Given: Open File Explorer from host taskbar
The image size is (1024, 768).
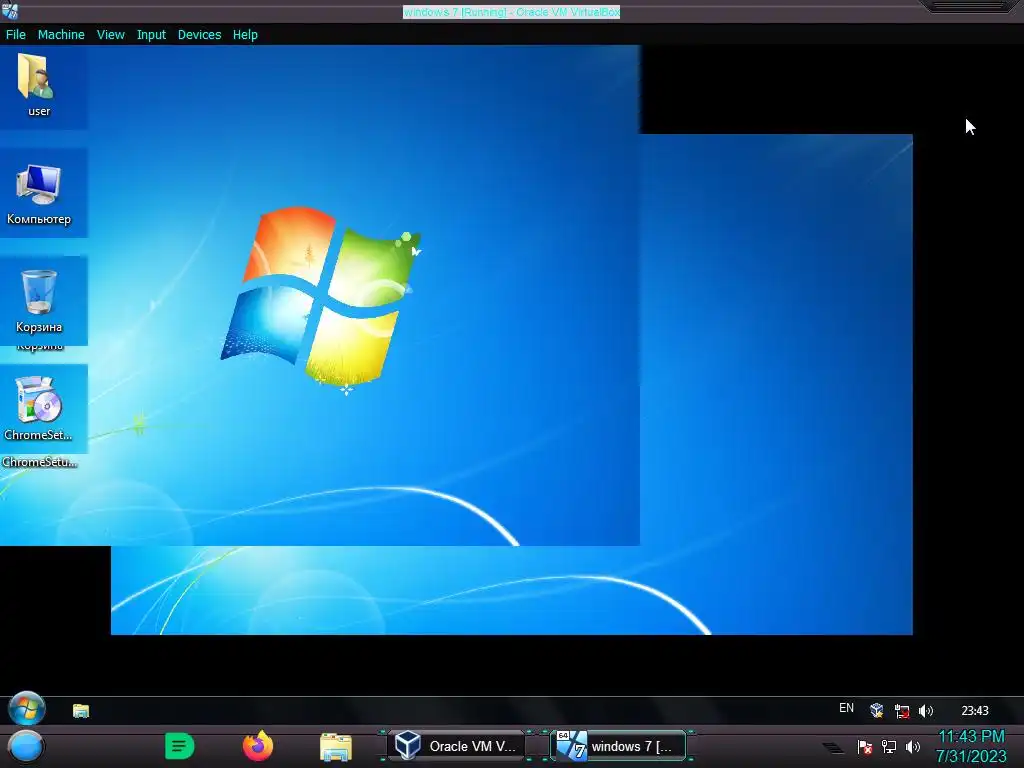Looking at the screenshot, I should (336, 747).
